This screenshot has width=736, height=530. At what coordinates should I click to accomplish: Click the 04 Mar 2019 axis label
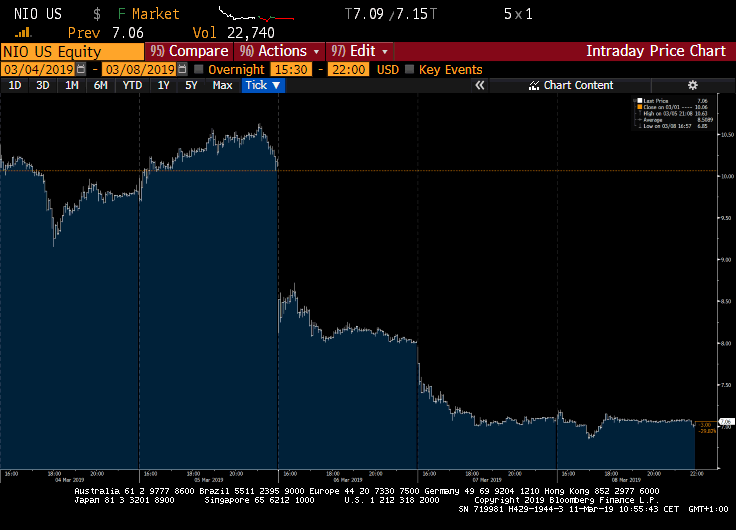point(69,480)
